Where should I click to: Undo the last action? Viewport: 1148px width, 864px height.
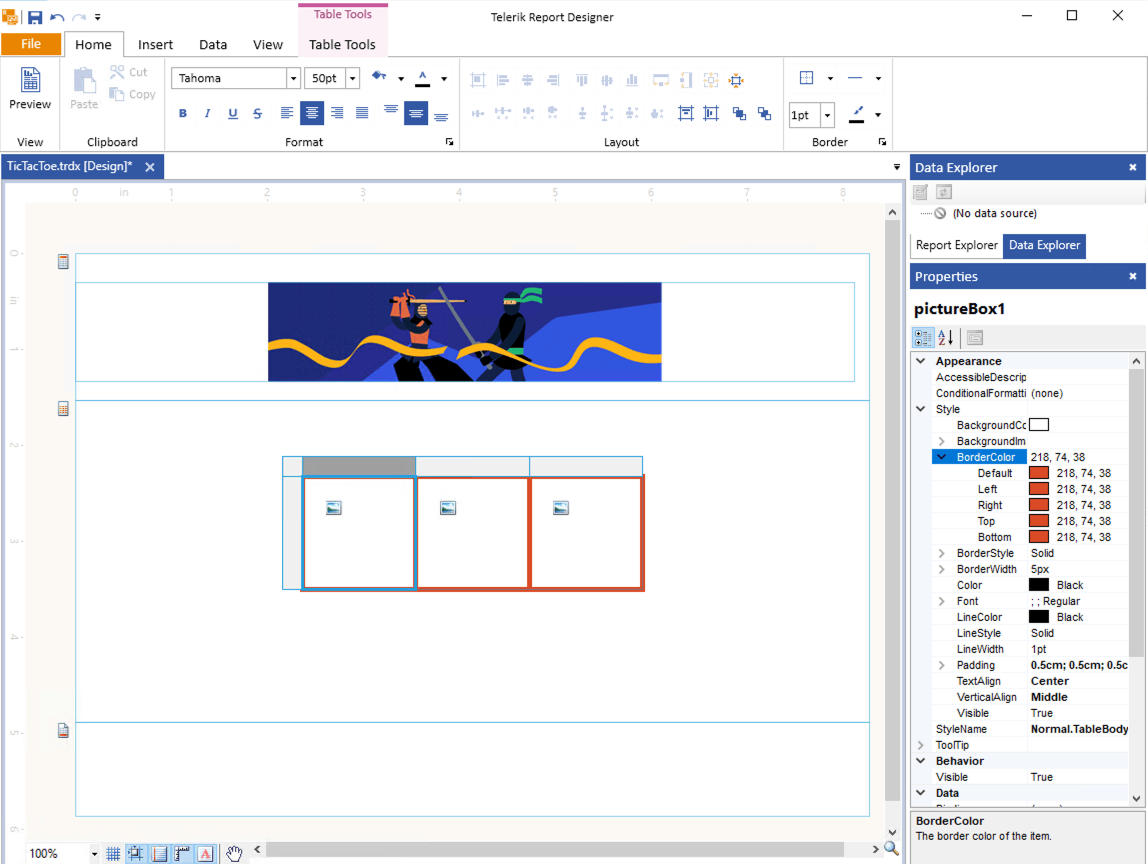coord(57,17)
